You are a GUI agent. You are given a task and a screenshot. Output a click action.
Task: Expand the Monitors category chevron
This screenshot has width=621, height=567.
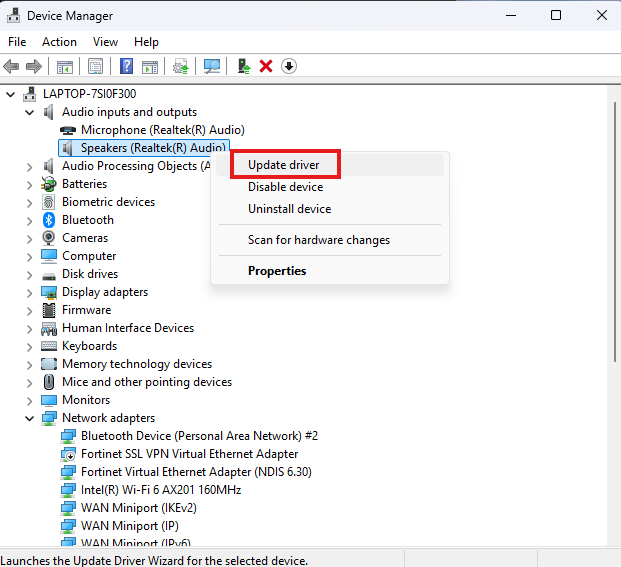coord(29,401)
